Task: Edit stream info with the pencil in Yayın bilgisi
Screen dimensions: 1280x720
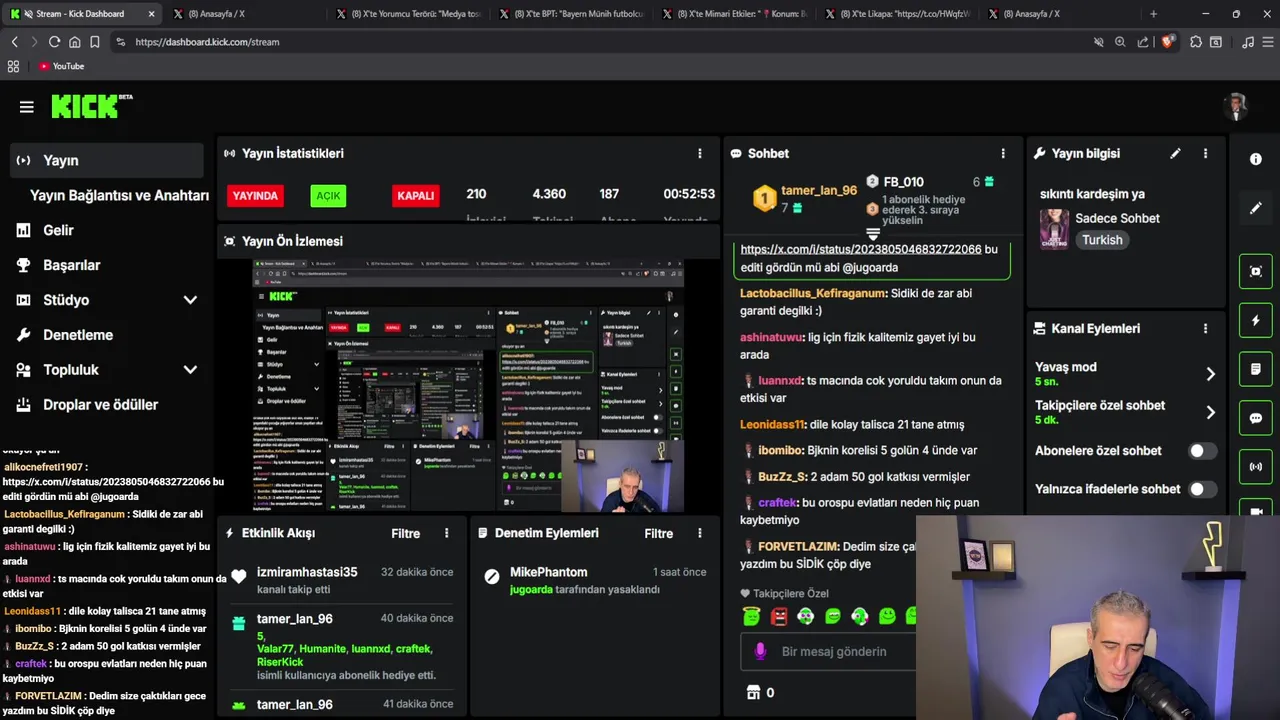Action: [1175, 153]
